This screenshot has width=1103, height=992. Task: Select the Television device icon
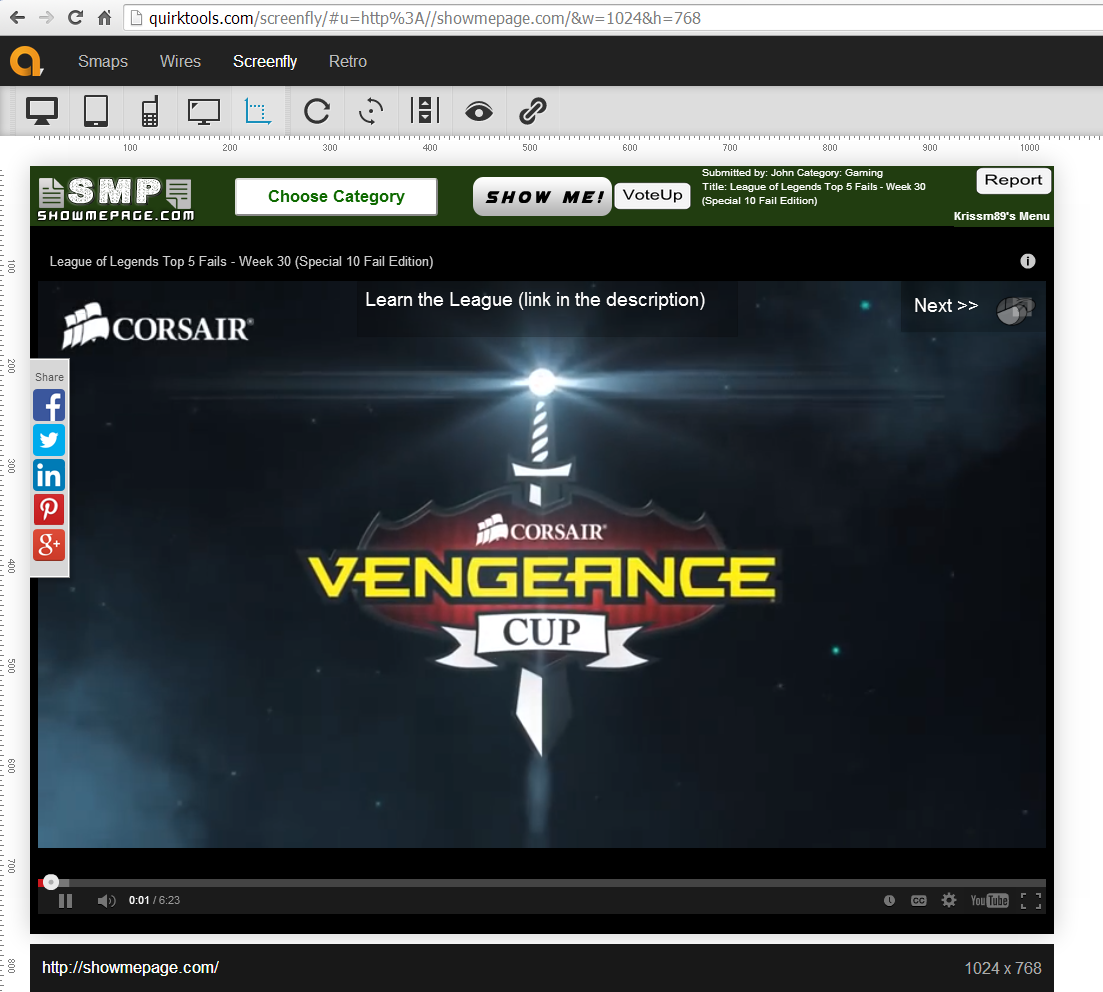click(x=204, y=111)
